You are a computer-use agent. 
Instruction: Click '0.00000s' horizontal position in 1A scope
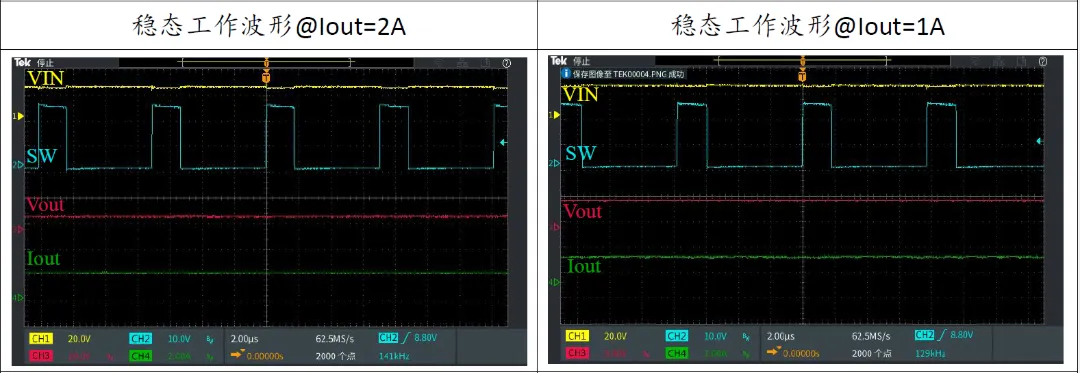click(x=802, y=353)
